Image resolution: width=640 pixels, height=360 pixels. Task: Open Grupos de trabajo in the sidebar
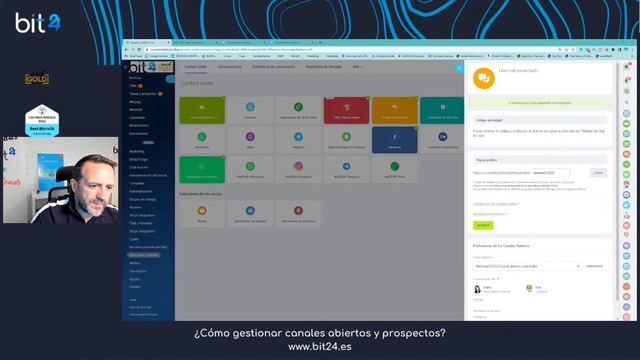click(x=142, y=200)
